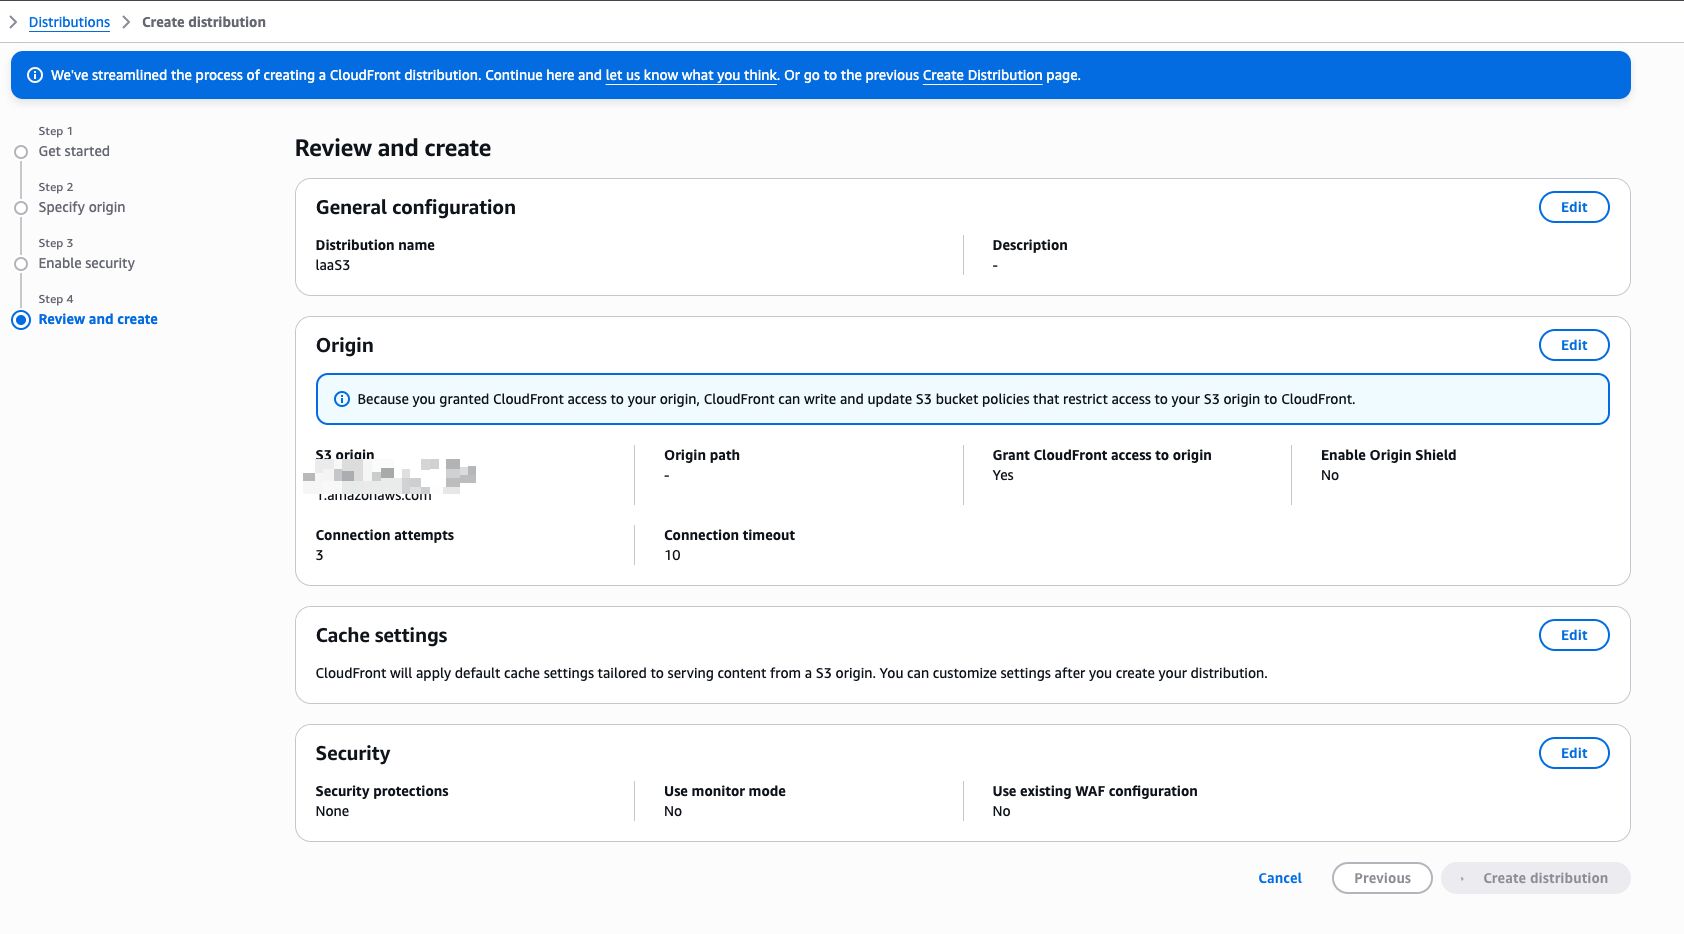The image size is (1684, 934).
Task: Open the Distributions breadcrumb link
Action: 69,22
